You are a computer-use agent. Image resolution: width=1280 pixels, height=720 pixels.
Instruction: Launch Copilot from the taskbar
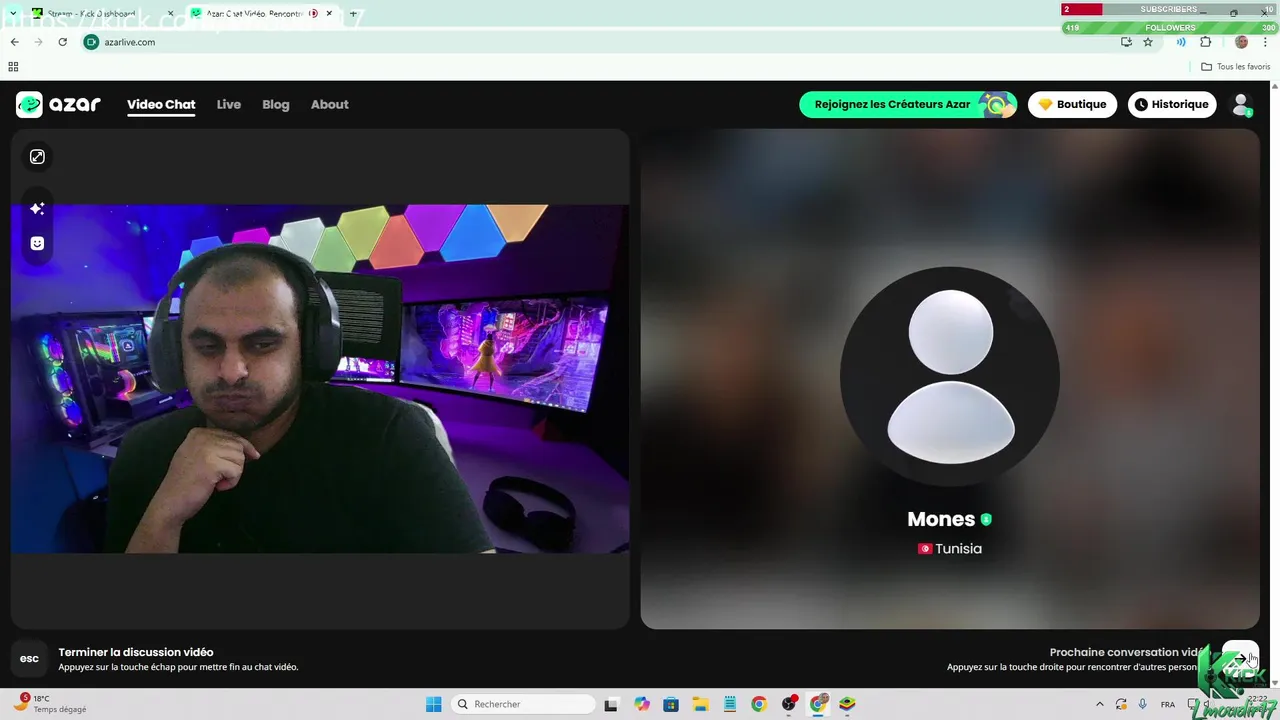pyautogui.click(x=641, y=704)
